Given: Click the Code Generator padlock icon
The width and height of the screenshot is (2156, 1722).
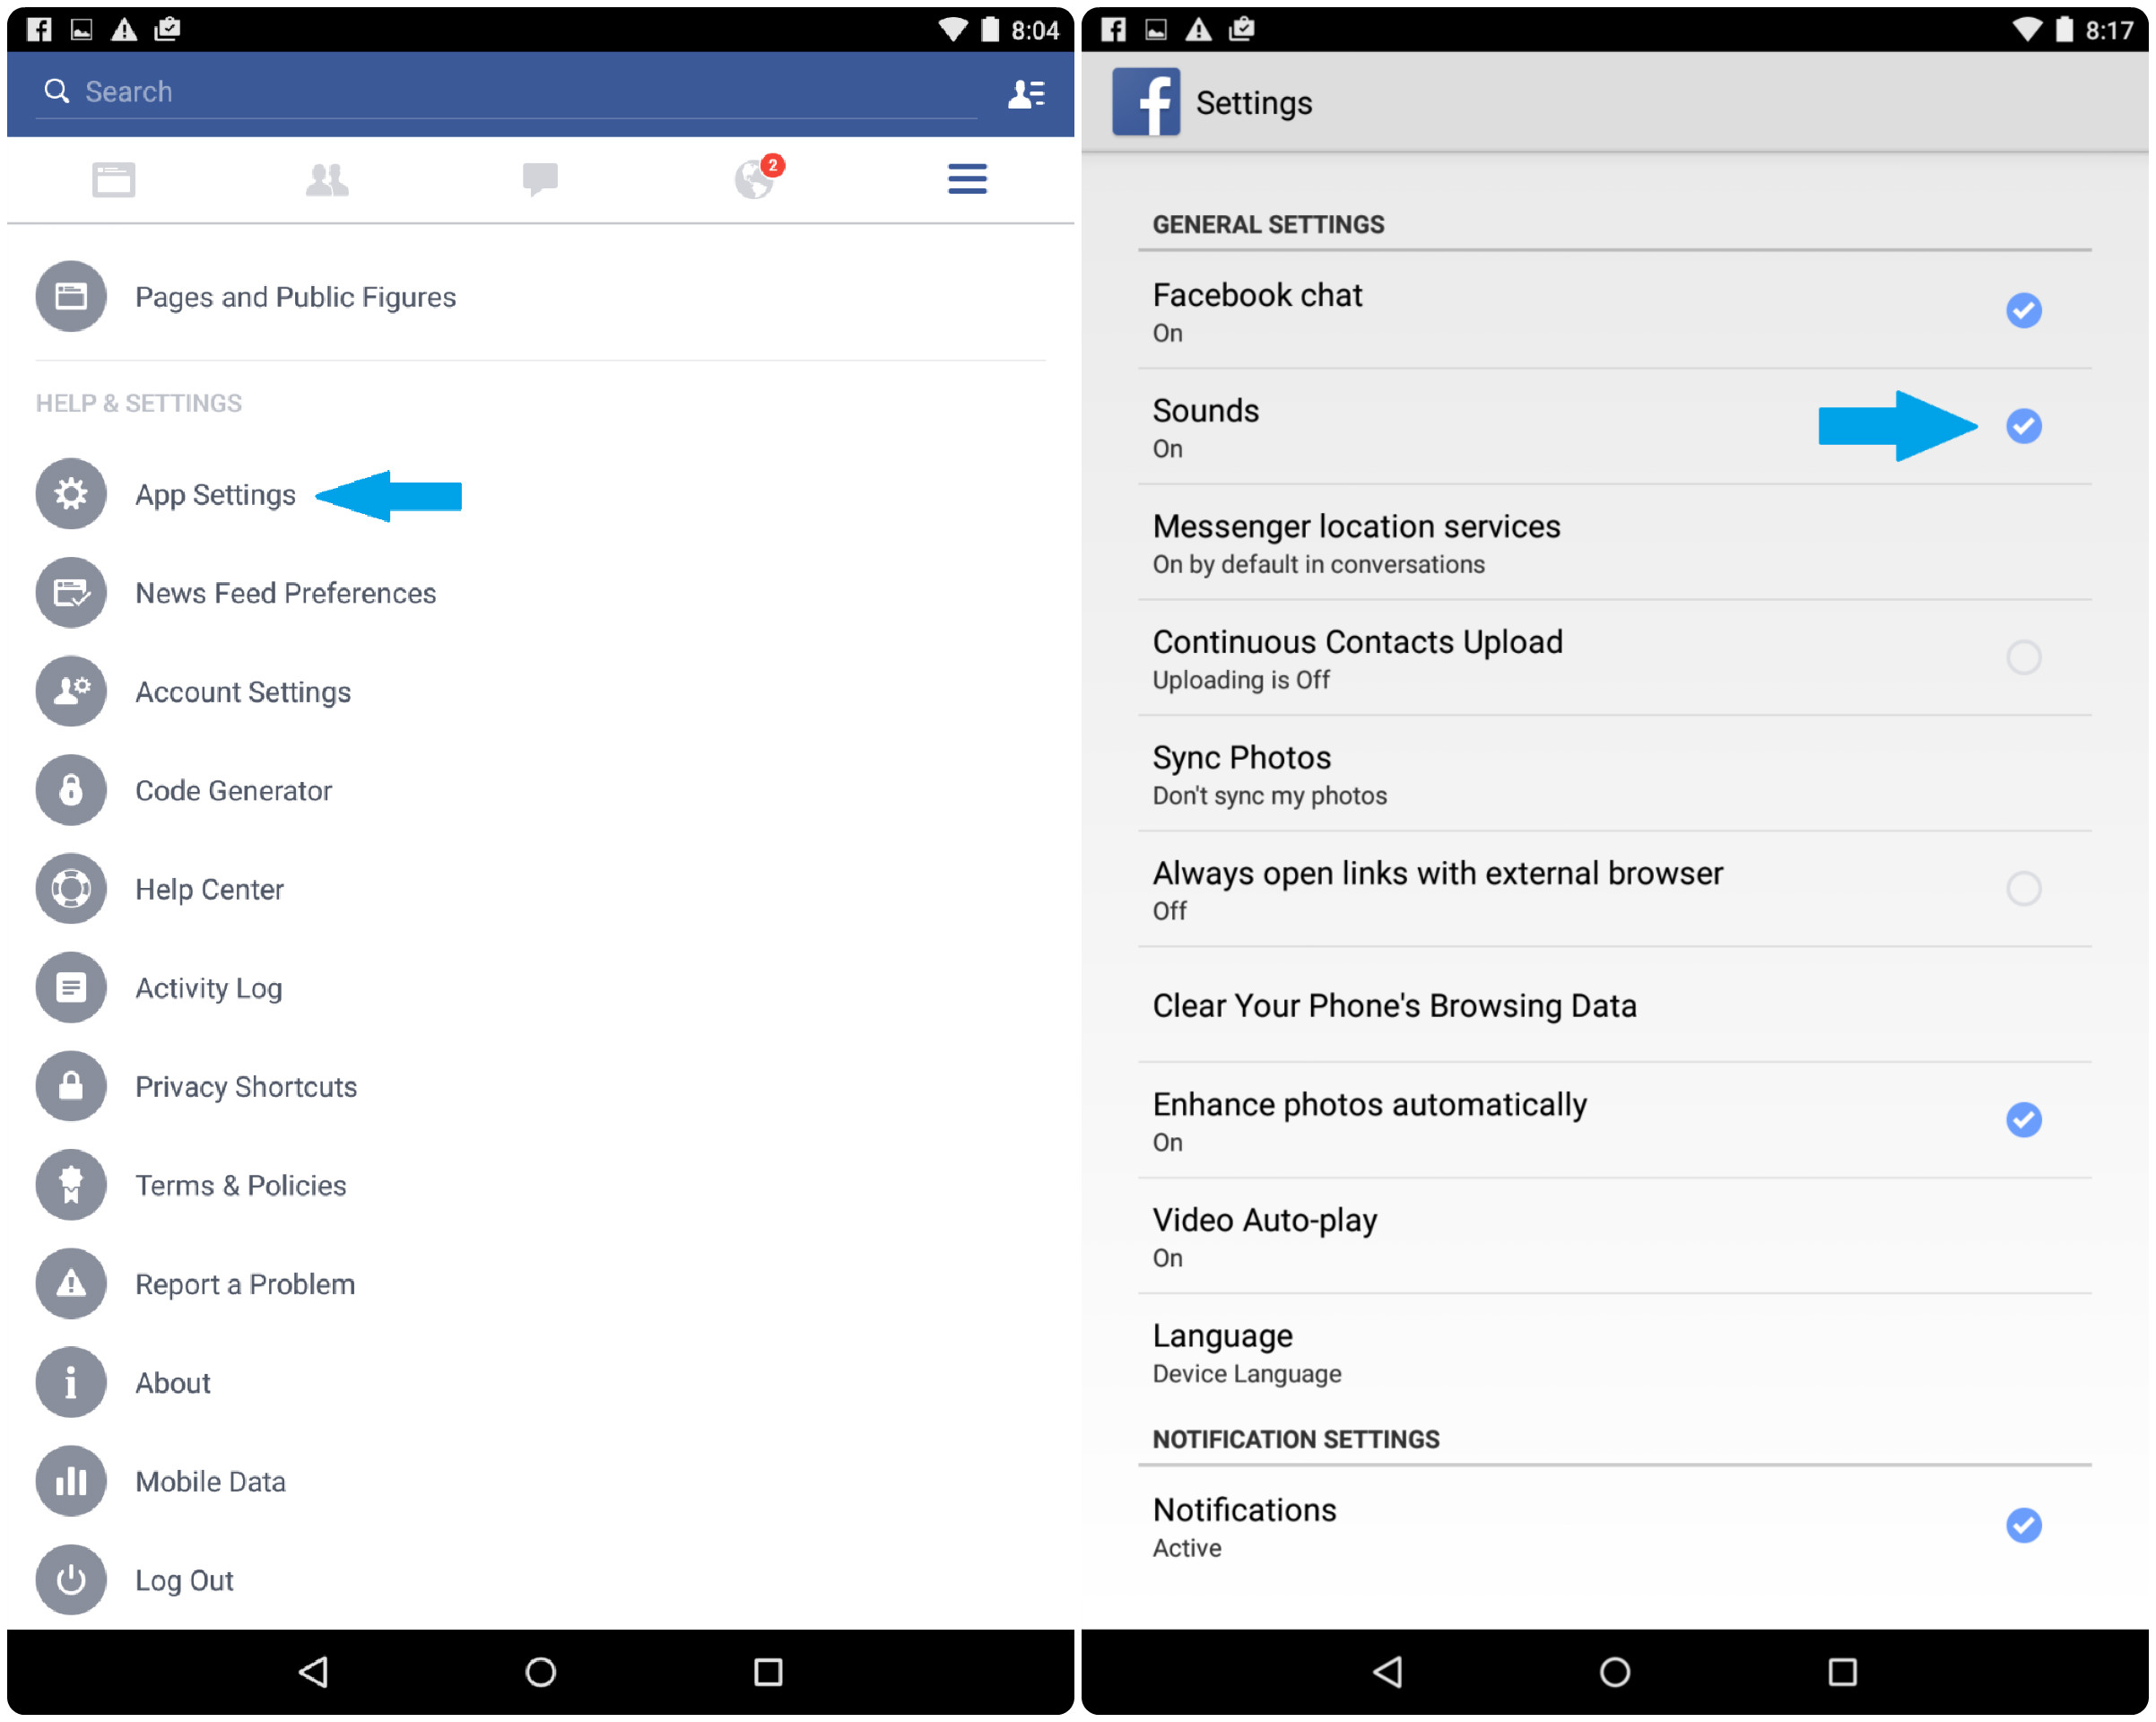Looking at the screenshot, I should coord(70,789).
